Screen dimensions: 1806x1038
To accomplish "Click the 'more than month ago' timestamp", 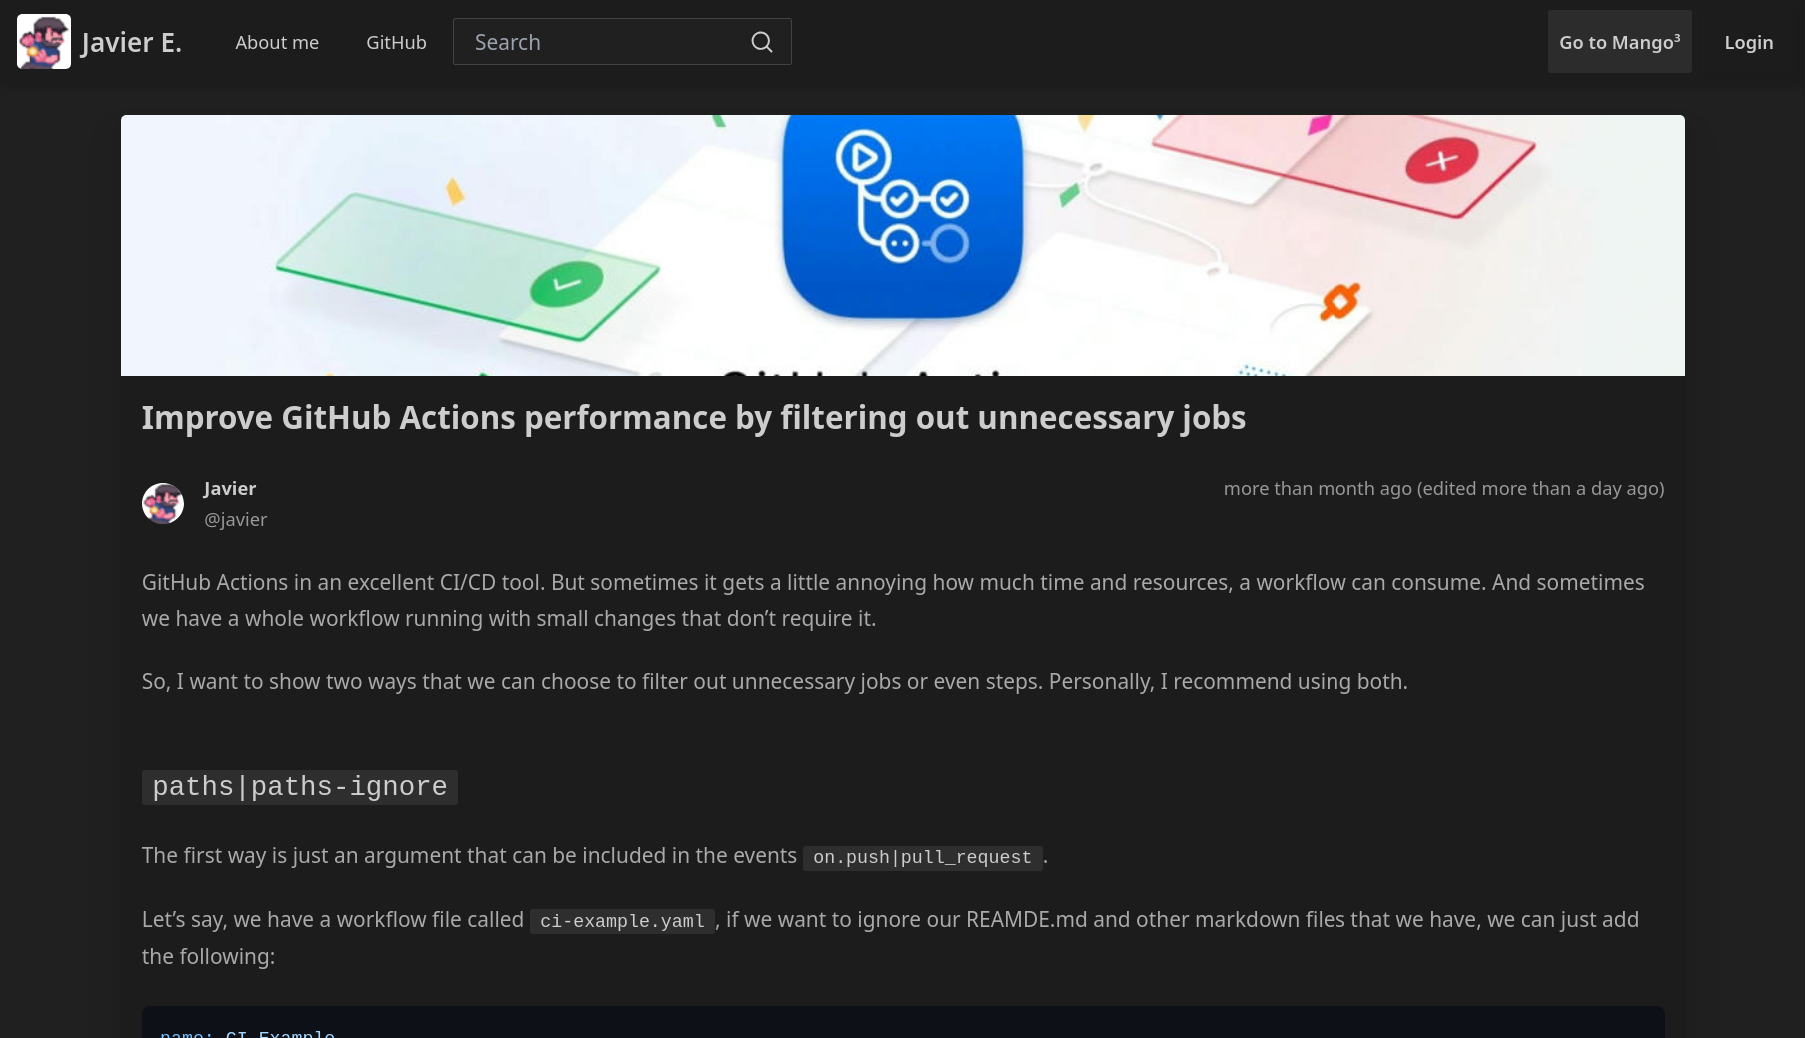I will 1443,488.
